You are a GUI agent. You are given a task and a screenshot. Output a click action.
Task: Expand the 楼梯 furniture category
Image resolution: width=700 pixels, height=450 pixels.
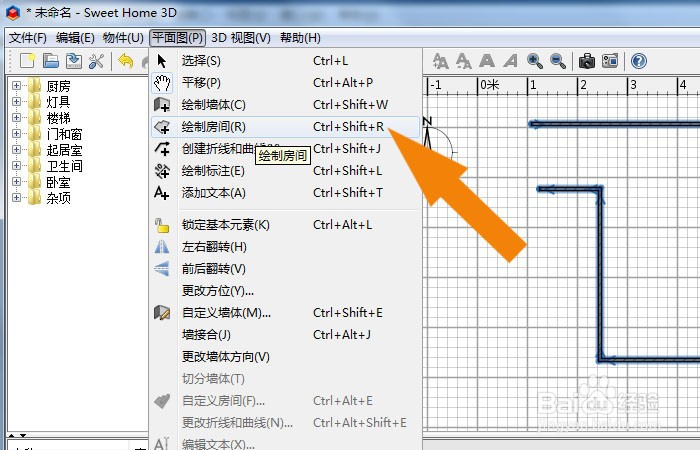(x=16, y=117)
